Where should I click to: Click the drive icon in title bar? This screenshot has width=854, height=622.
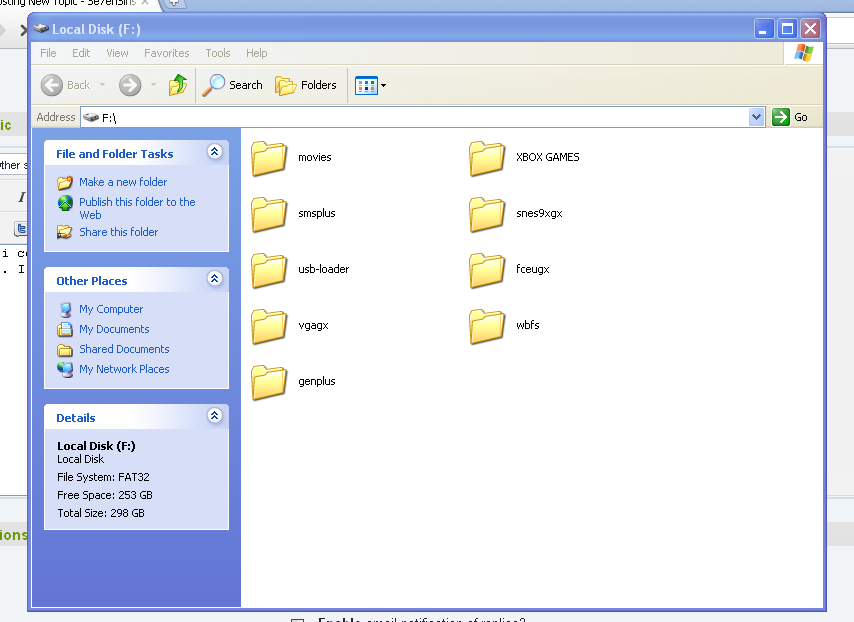pos(41,28)
